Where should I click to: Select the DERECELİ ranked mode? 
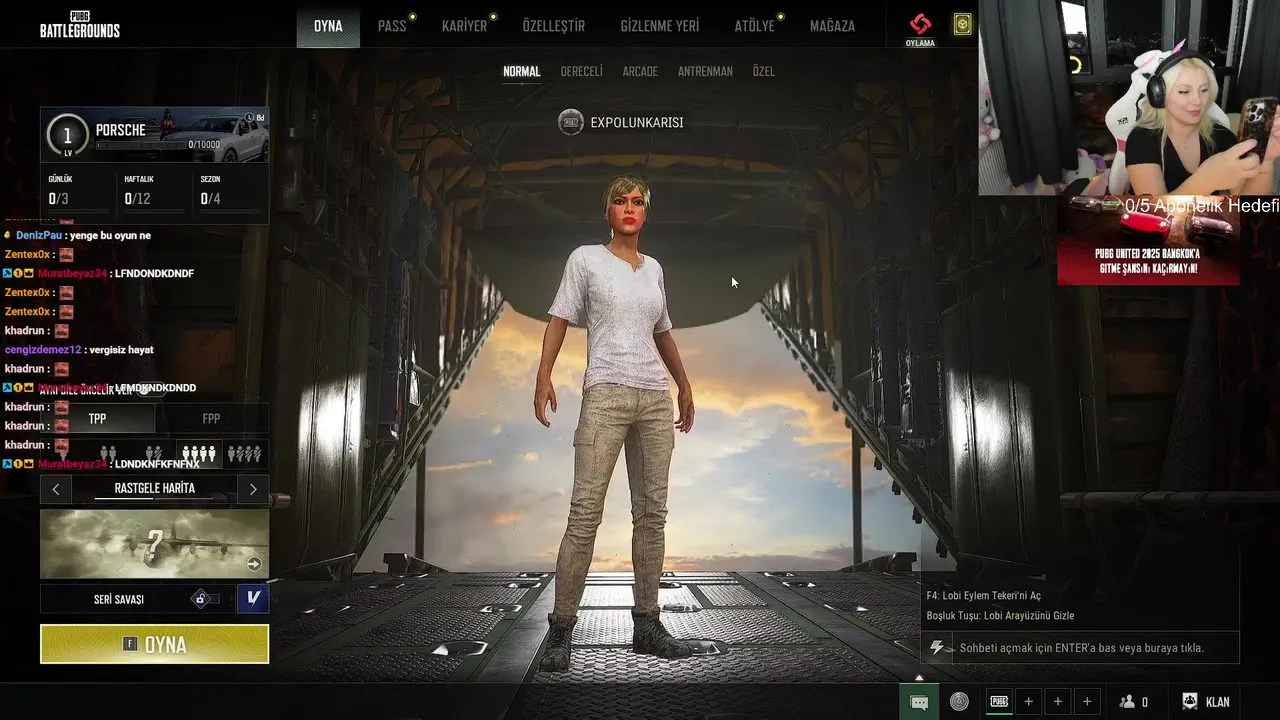pos(581,72)
